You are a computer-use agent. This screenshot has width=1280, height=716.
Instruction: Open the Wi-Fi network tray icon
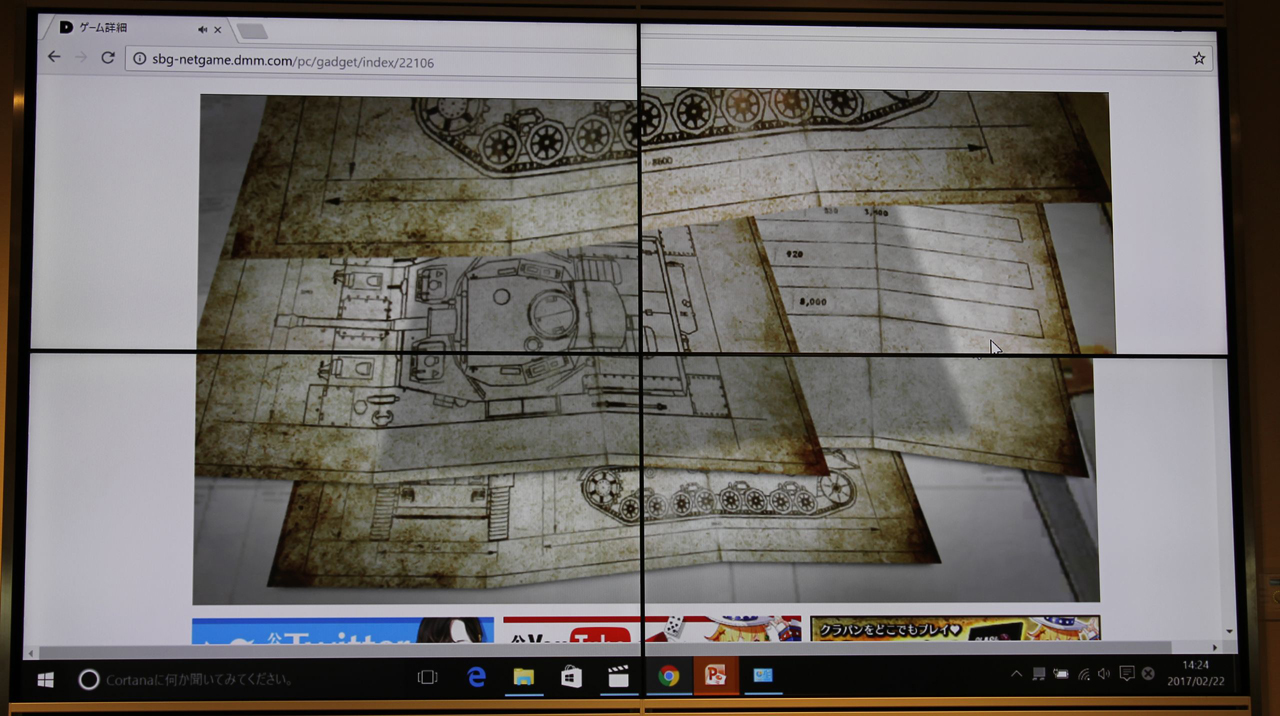point(1083,674)
